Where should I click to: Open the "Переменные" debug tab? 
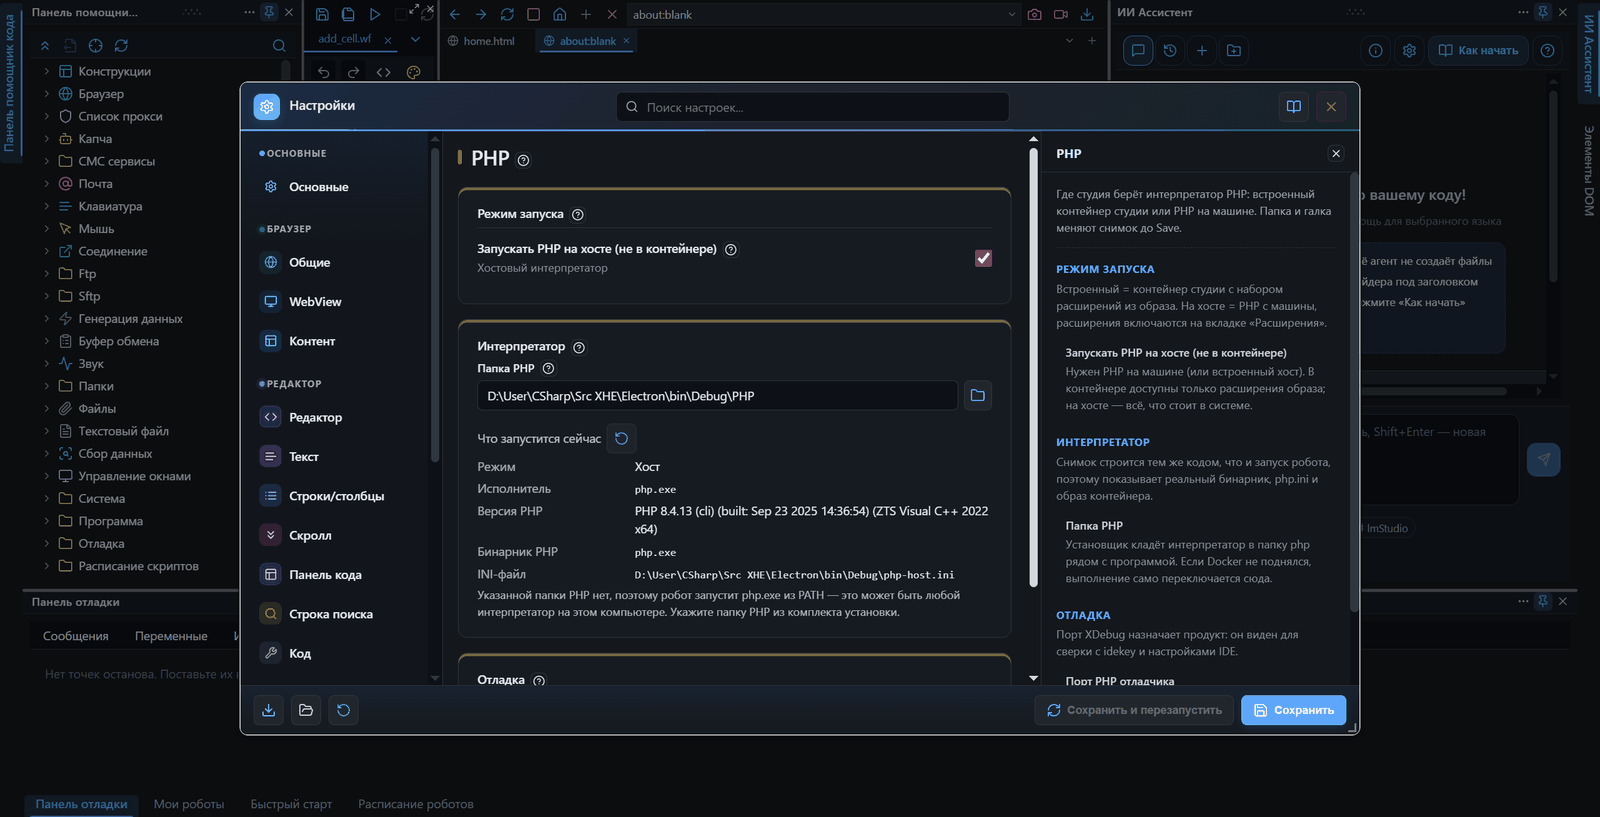tap(171, 636)
